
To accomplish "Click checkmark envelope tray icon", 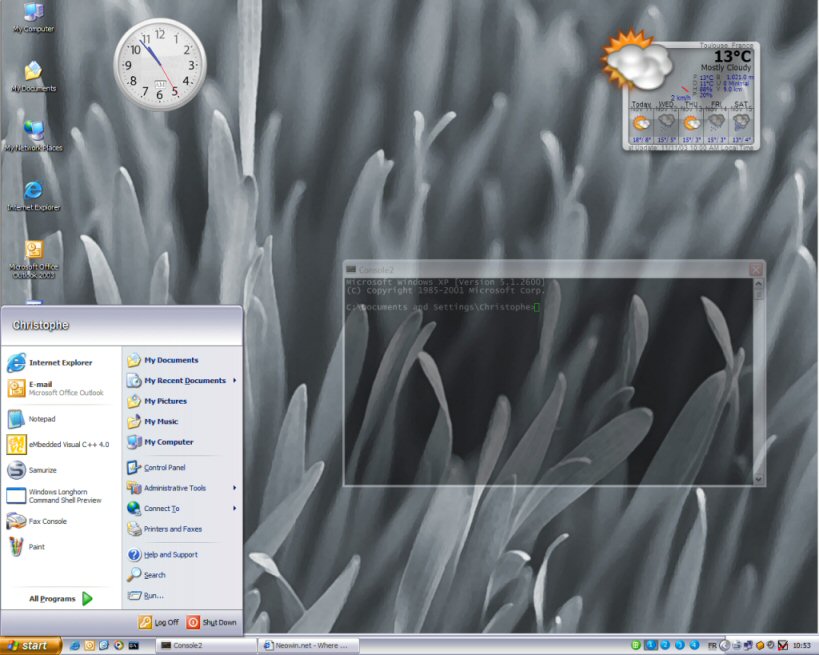I will 783,646.
